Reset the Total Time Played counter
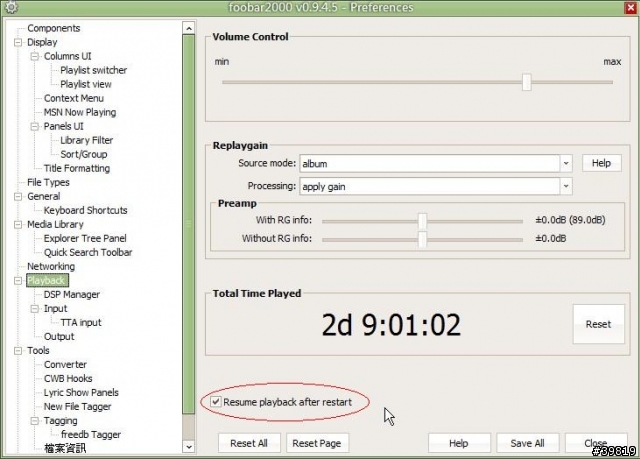The height and width of the screenshot is (459, 640). (598, 324)
